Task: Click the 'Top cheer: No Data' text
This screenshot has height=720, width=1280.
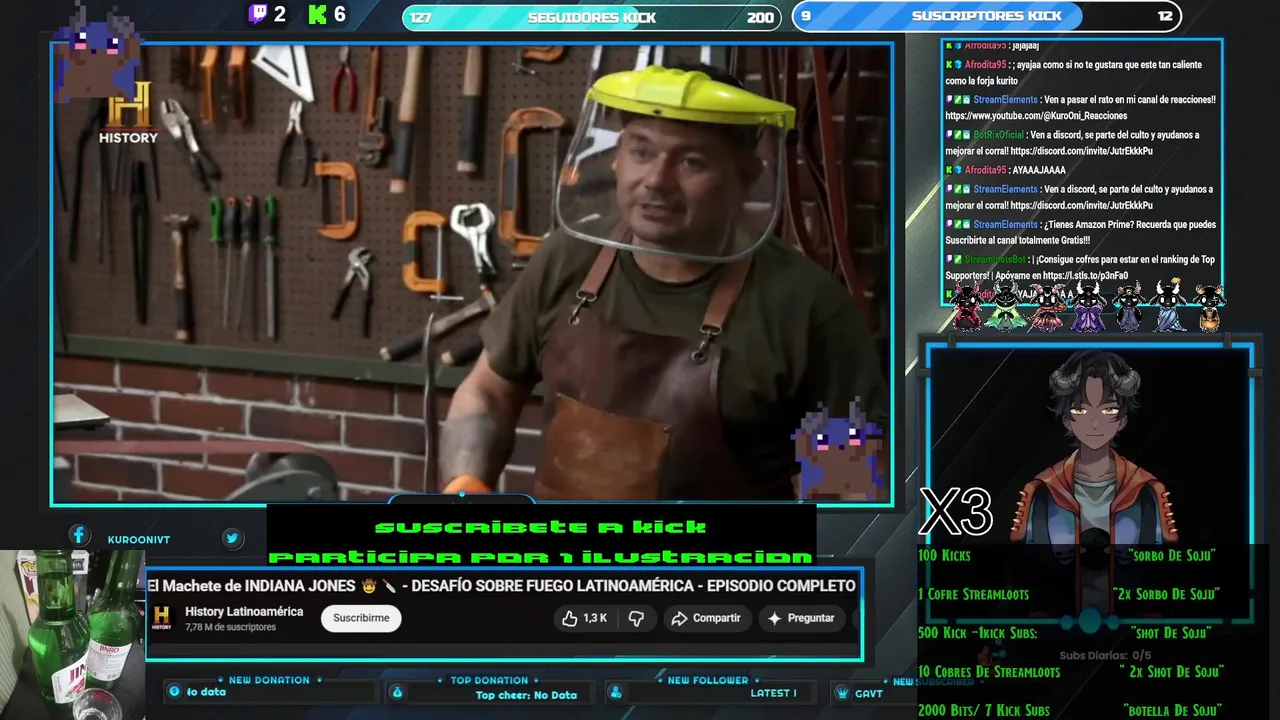Action: pyautogui.click(x=526, y=695)
